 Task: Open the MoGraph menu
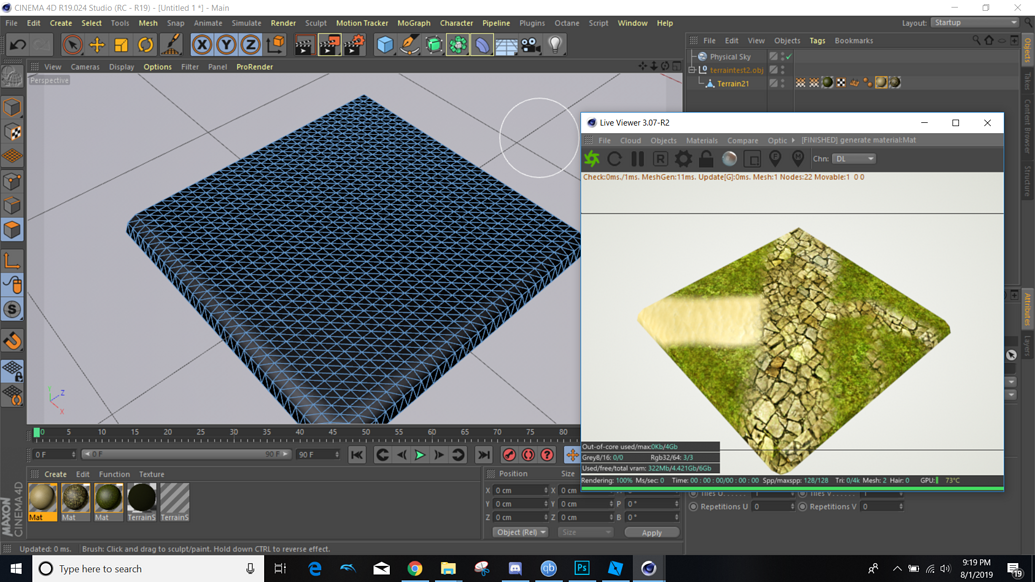coord(413,23)
